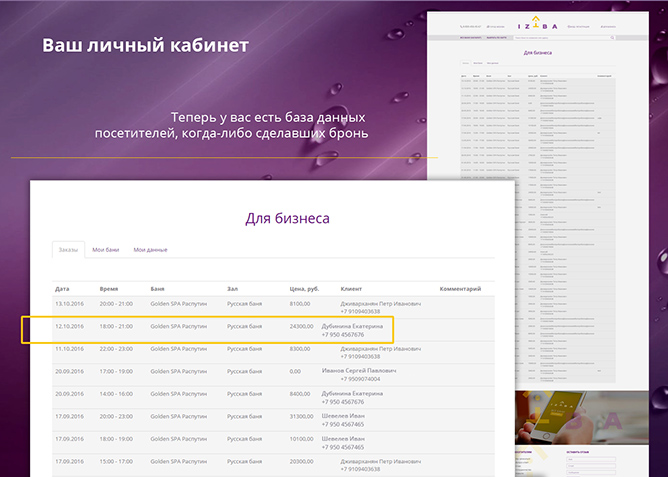Click the price 10100,00
Viewport: 668px width, 477px height.
click(302, 439)
